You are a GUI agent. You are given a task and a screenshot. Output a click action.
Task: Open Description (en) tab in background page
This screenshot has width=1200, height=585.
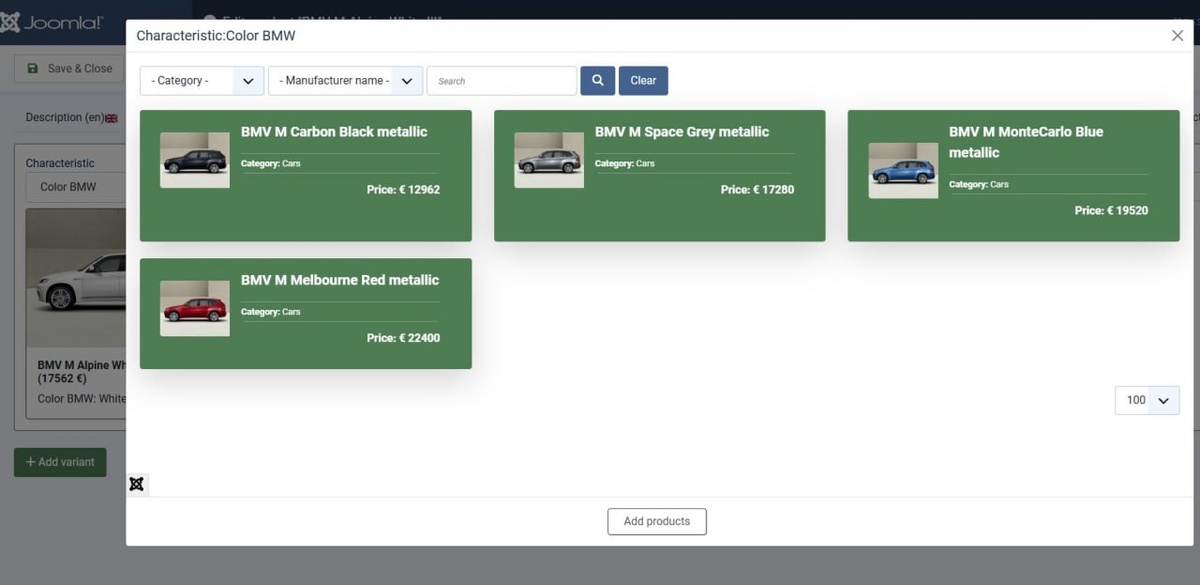[70, 118]
